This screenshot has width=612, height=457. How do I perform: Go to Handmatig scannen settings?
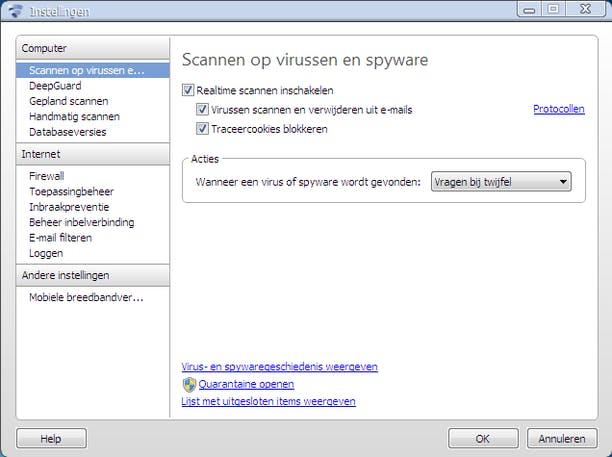click(74, 116)
